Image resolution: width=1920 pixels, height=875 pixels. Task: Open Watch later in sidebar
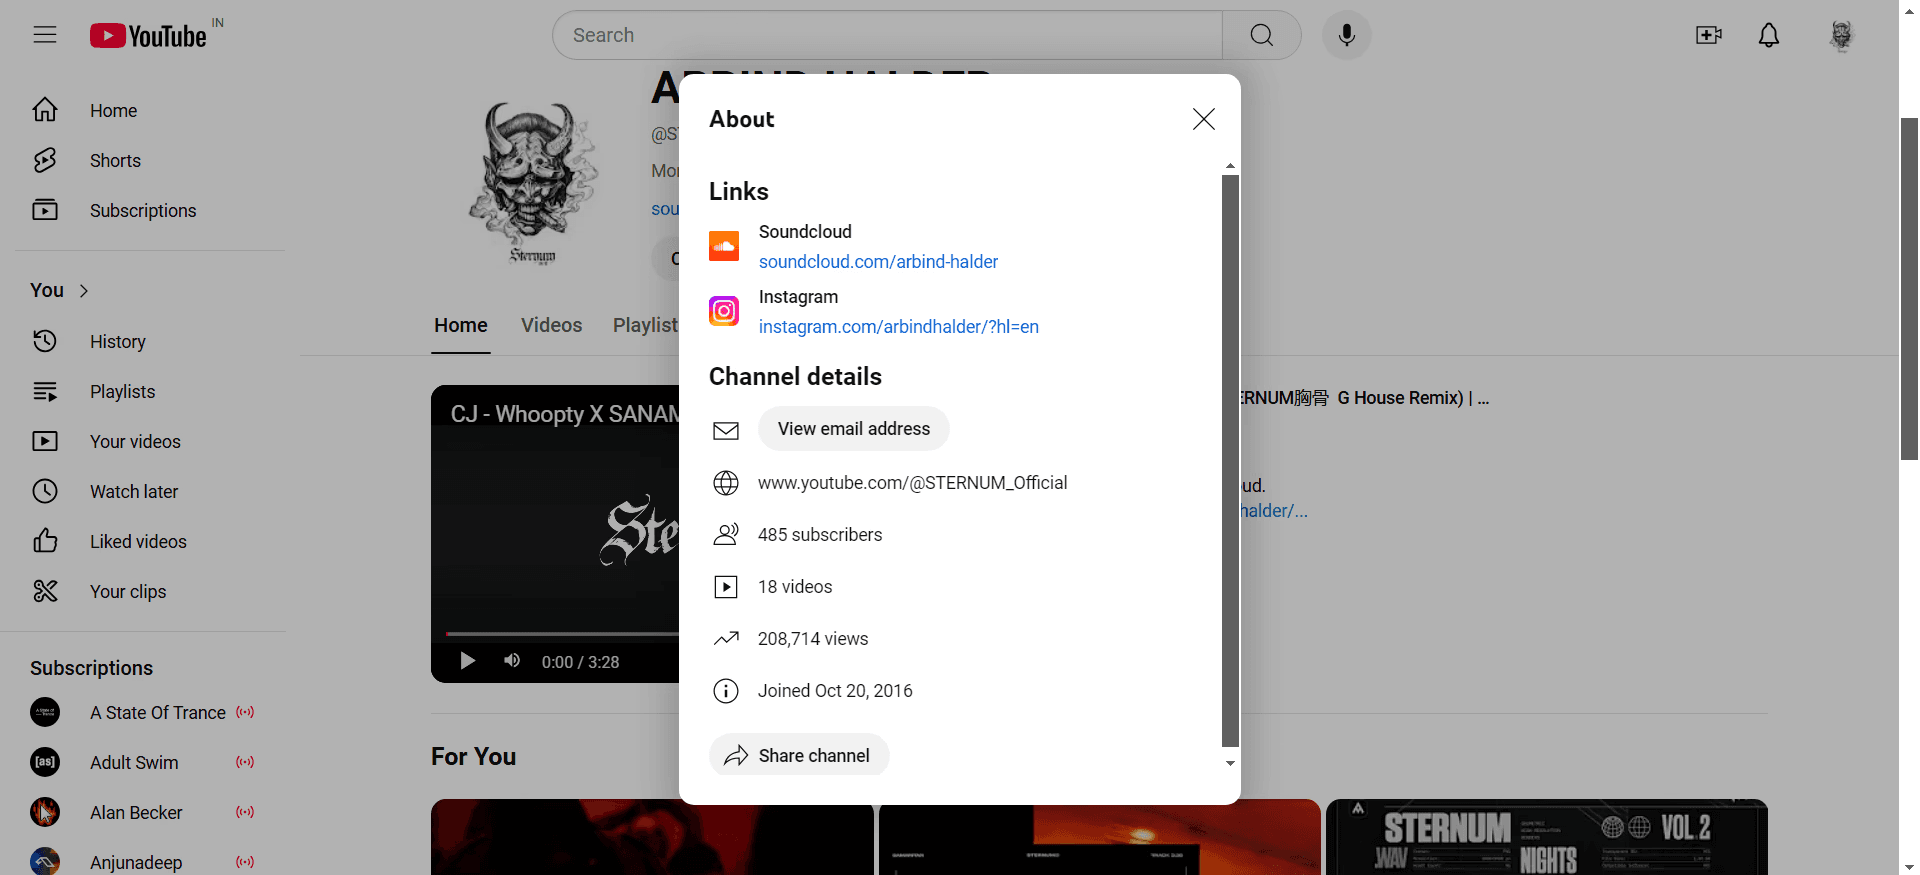tap(150, 491)
